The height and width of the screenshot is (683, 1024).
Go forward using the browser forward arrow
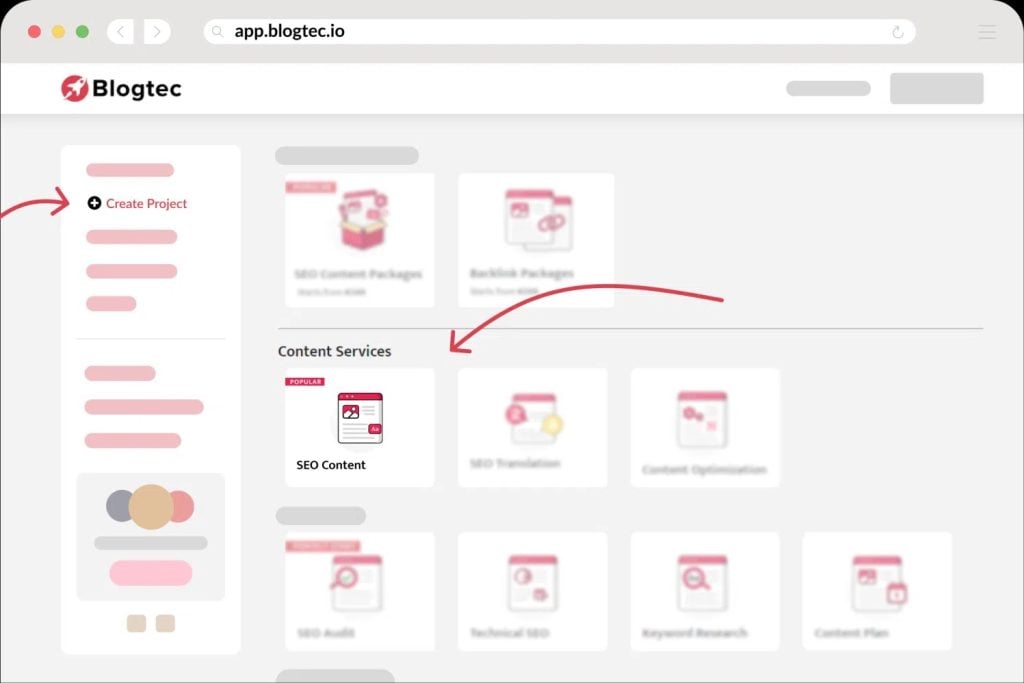tap(157, 31)
